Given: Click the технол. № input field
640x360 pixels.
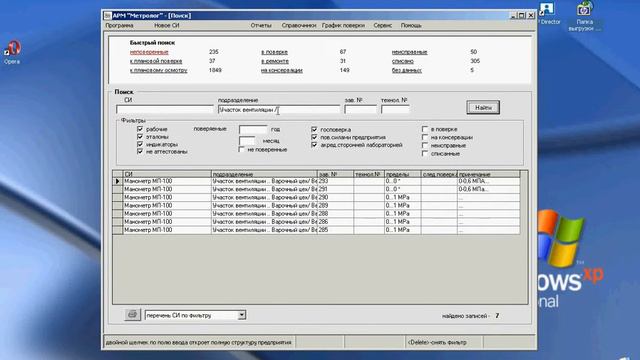Looking at the screenshot, I should (395, 109).
